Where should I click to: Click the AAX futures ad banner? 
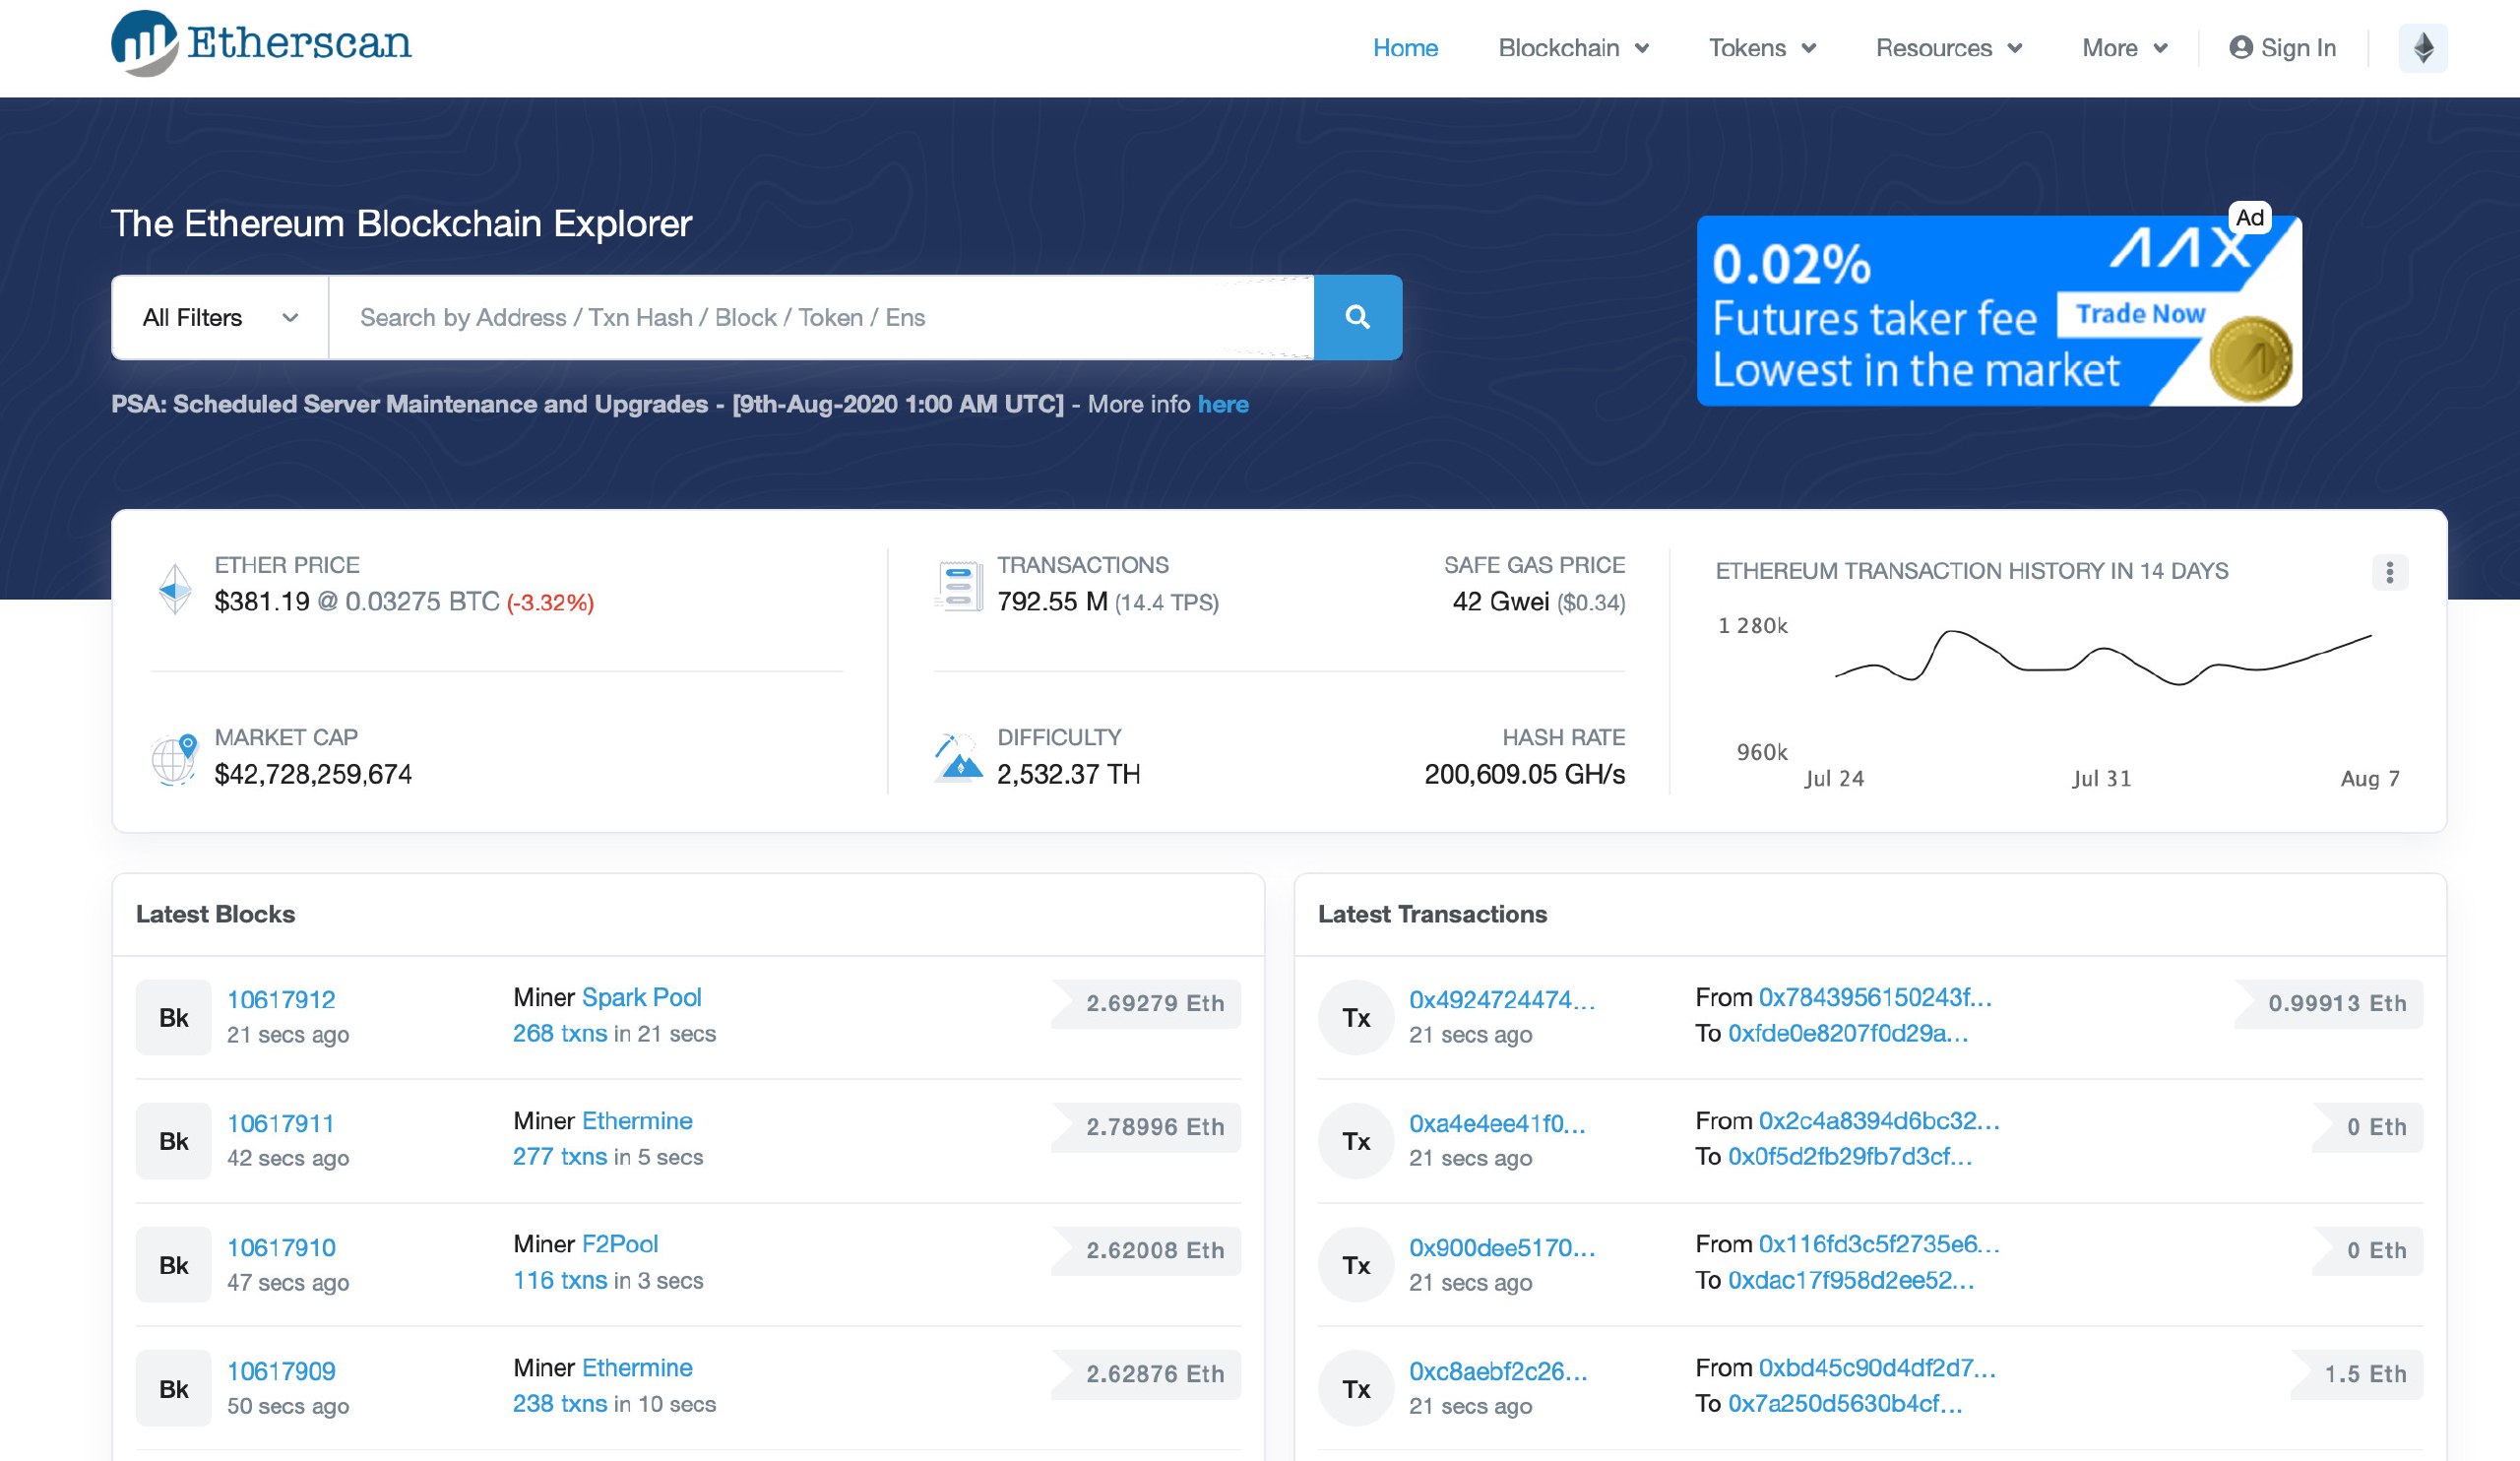coord(1999,311)
